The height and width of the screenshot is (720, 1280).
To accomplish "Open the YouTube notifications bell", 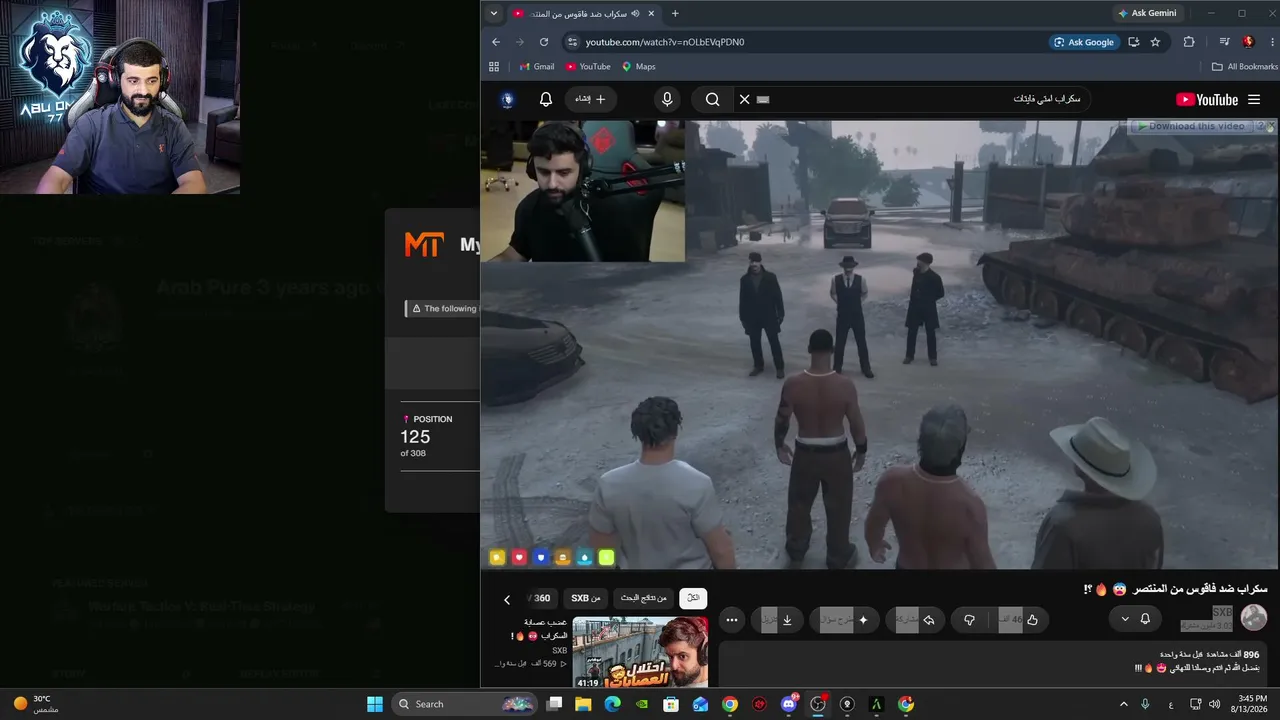I will [546, 99].
